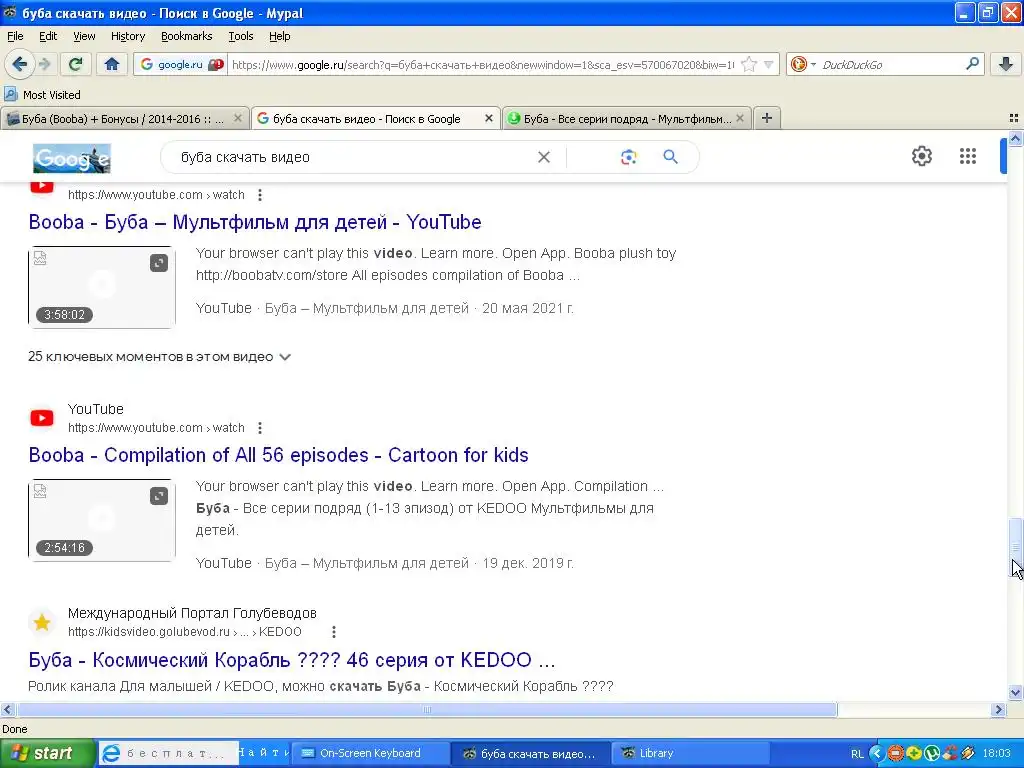Open the Windows start menu
1024x768 pixels.
47,754
